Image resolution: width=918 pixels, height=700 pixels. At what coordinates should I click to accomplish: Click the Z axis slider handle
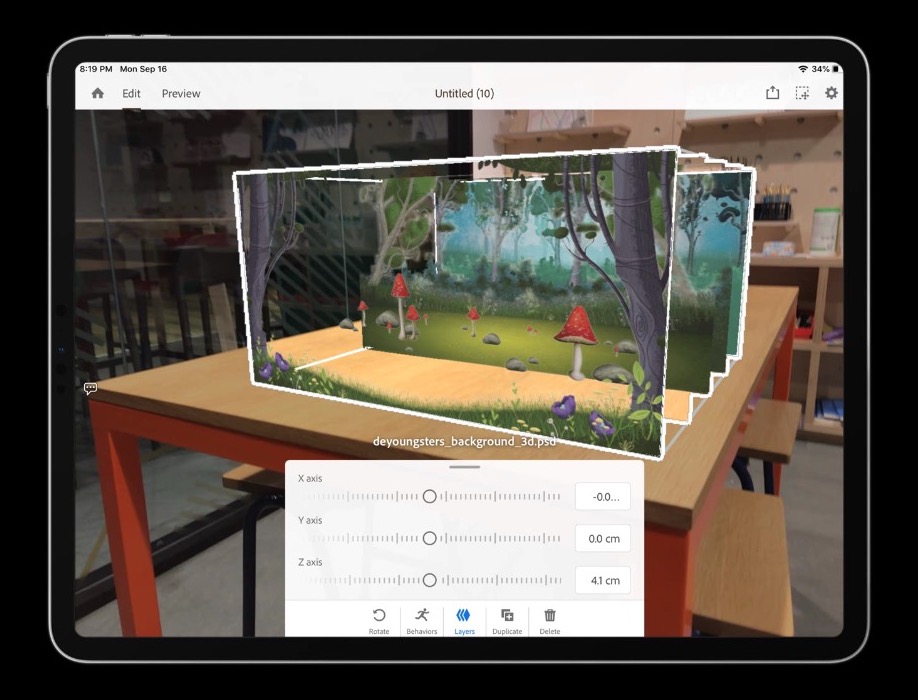click(429, 580)
